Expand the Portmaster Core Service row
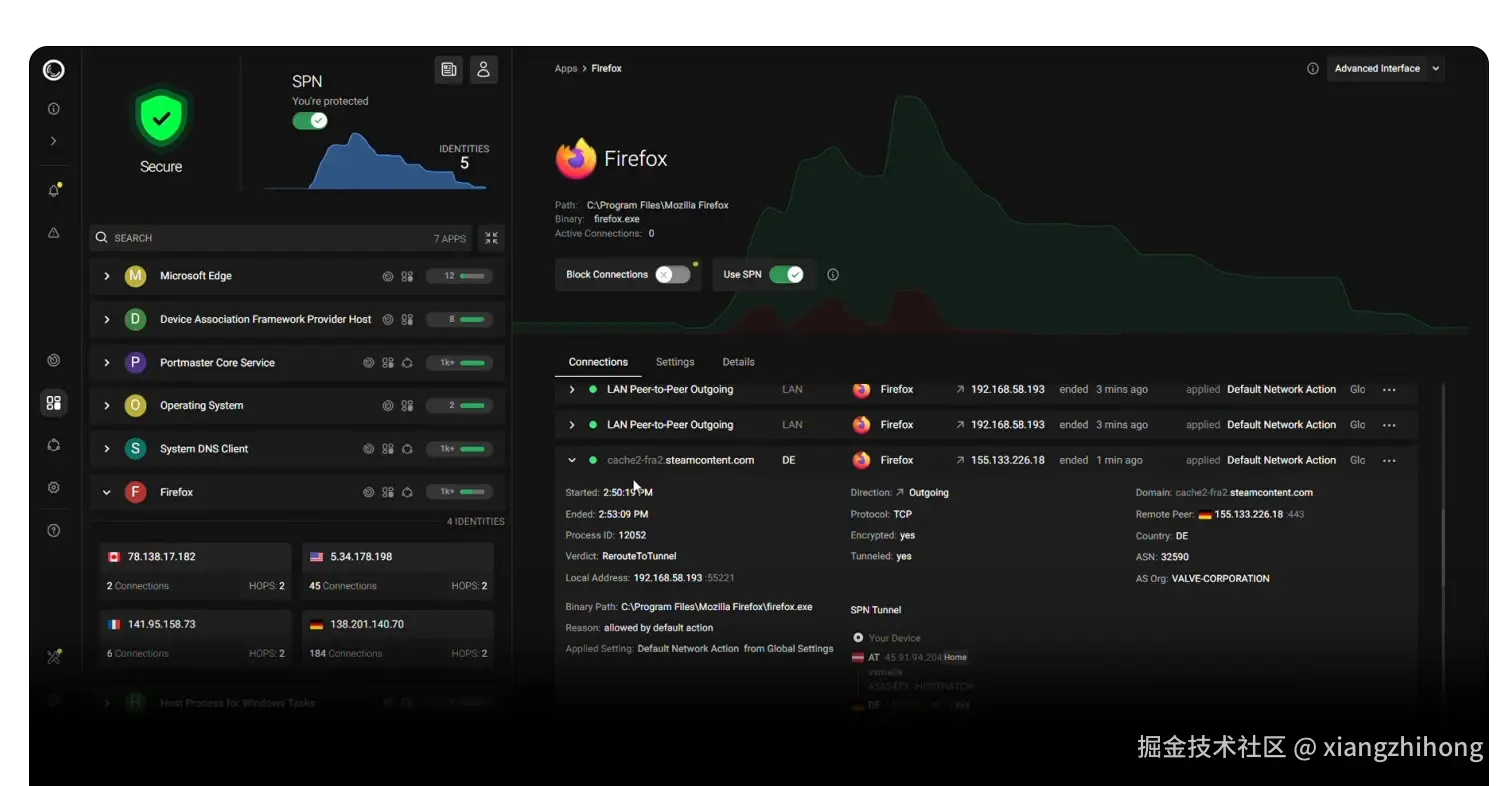1506x786 pixels. pos(107,363)
